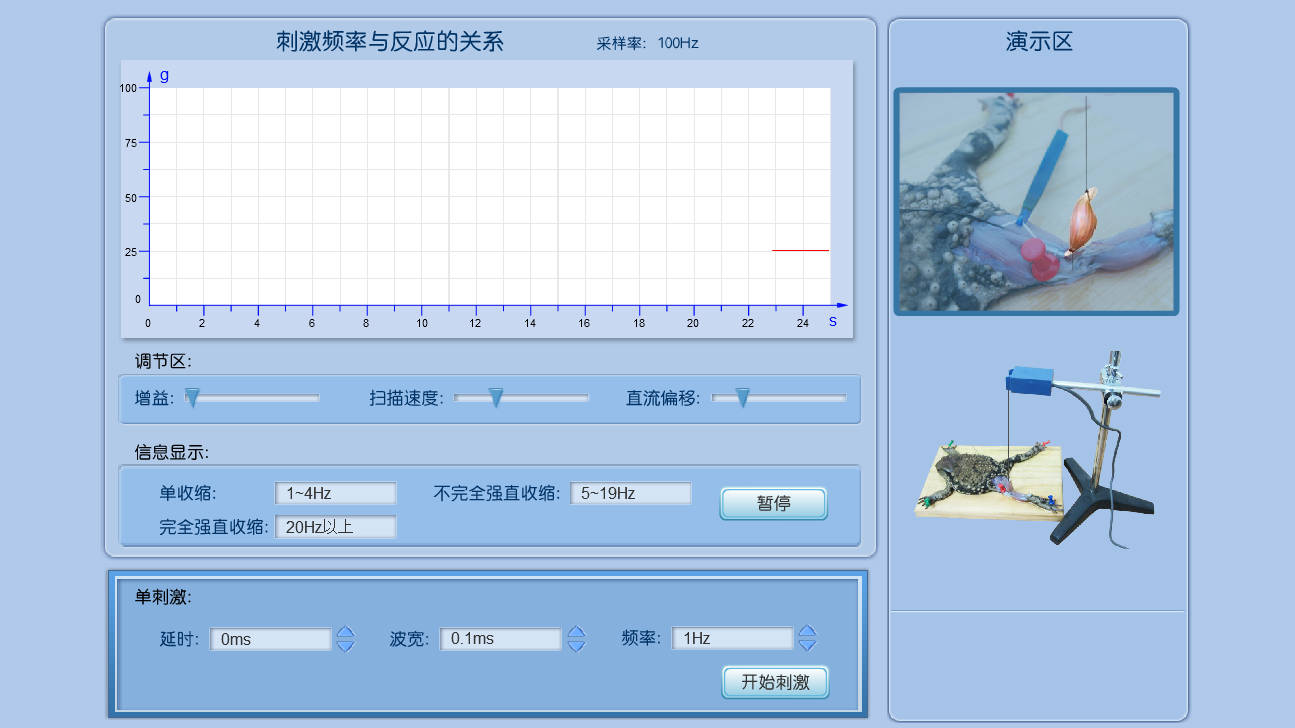Raise 频率 using the up arrow
The width and height of the screenshot is (1295, 728).
(807, 632)
